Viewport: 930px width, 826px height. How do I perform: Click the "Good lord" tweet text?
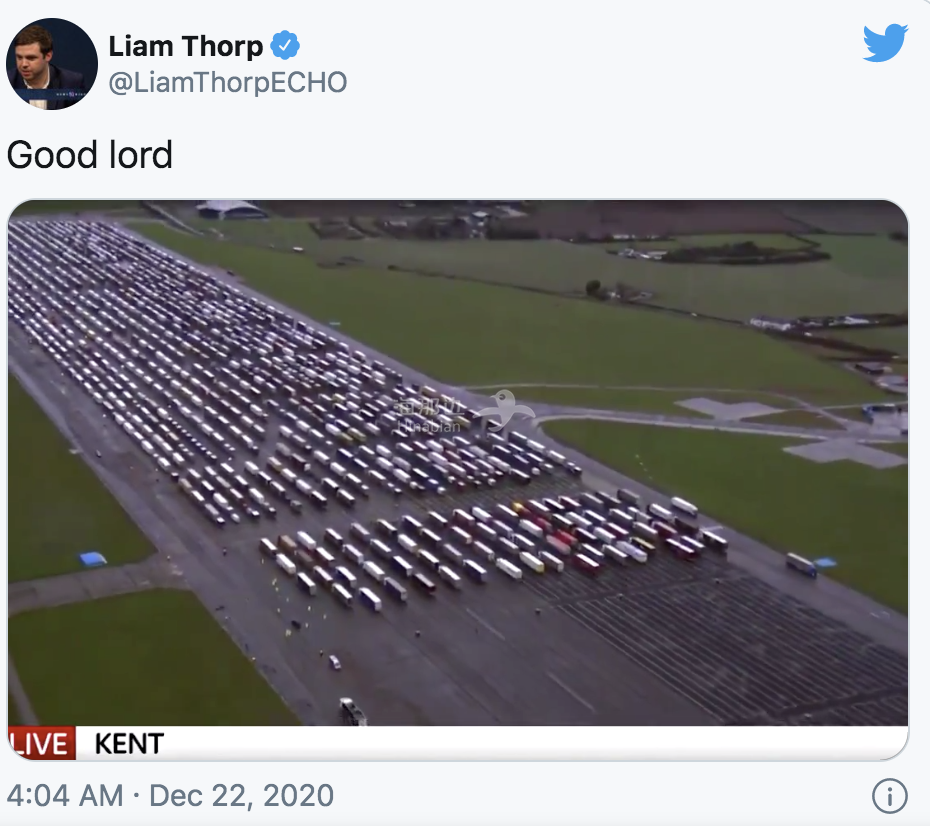point(90,155)
